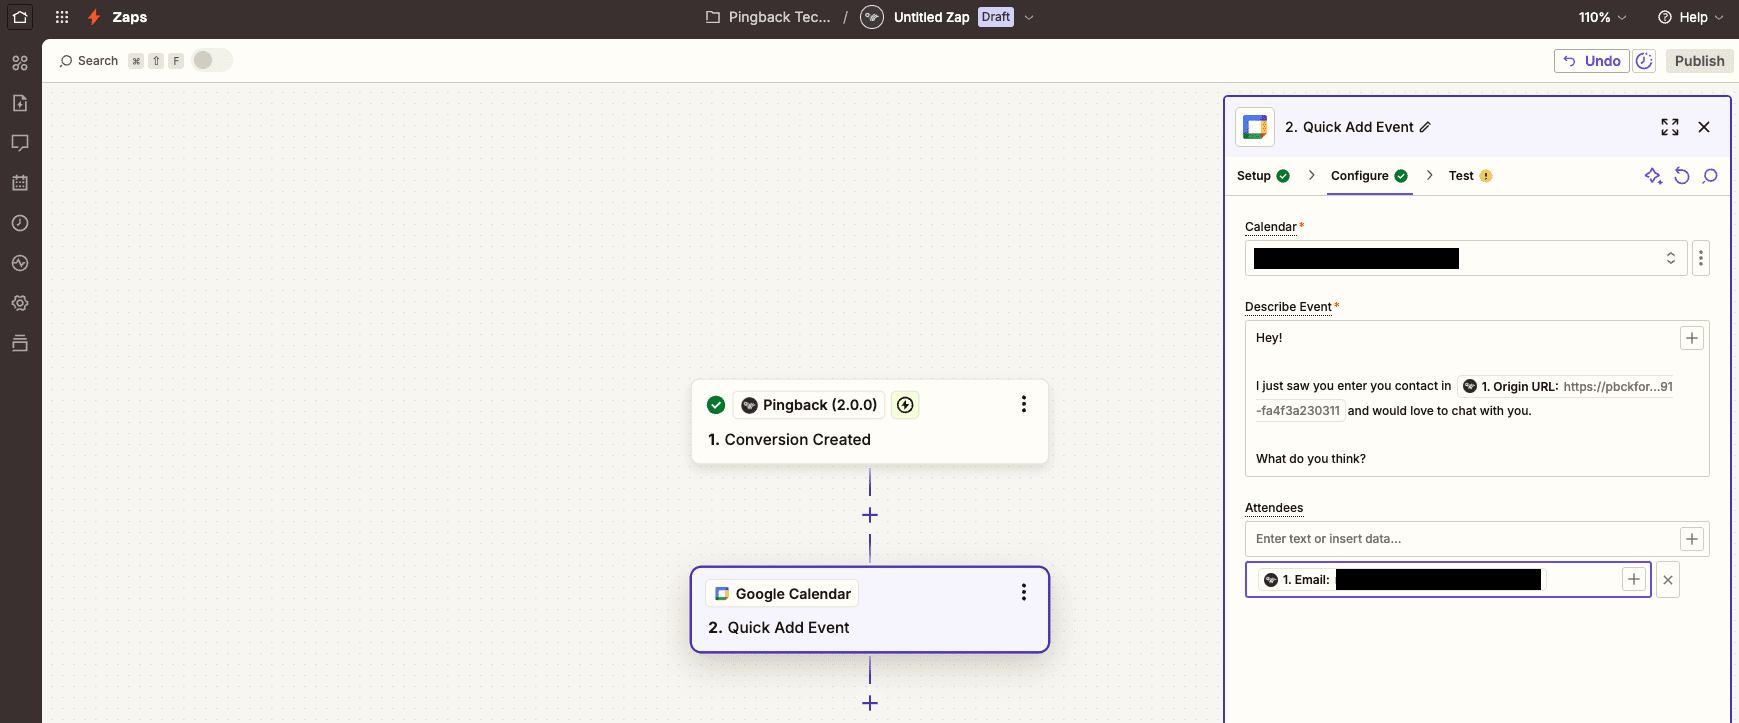Open the Calendar selection dropdown
This screenshot has width=1739, height=723.
point(1466,258)
